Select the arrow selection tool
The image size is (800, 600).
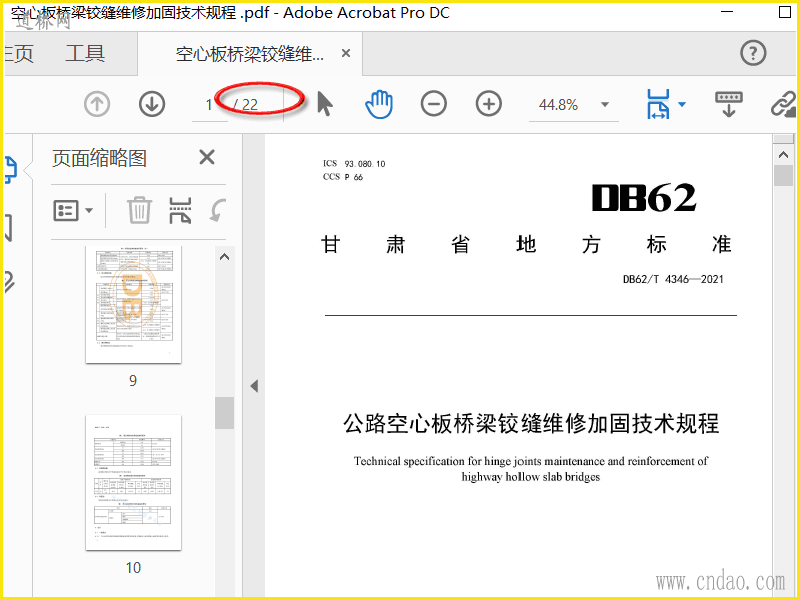pyautogui.click(x=324, y=104)
